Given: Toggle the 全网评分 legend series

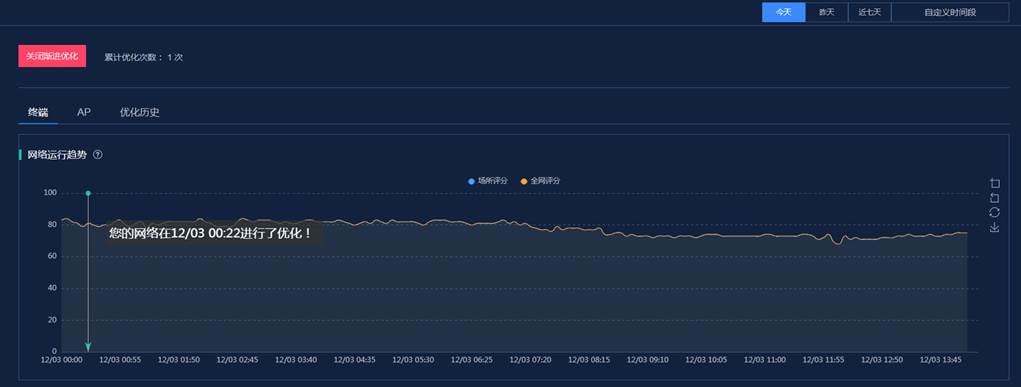Looking at the screenshot, I should click(x=540, y=181).
